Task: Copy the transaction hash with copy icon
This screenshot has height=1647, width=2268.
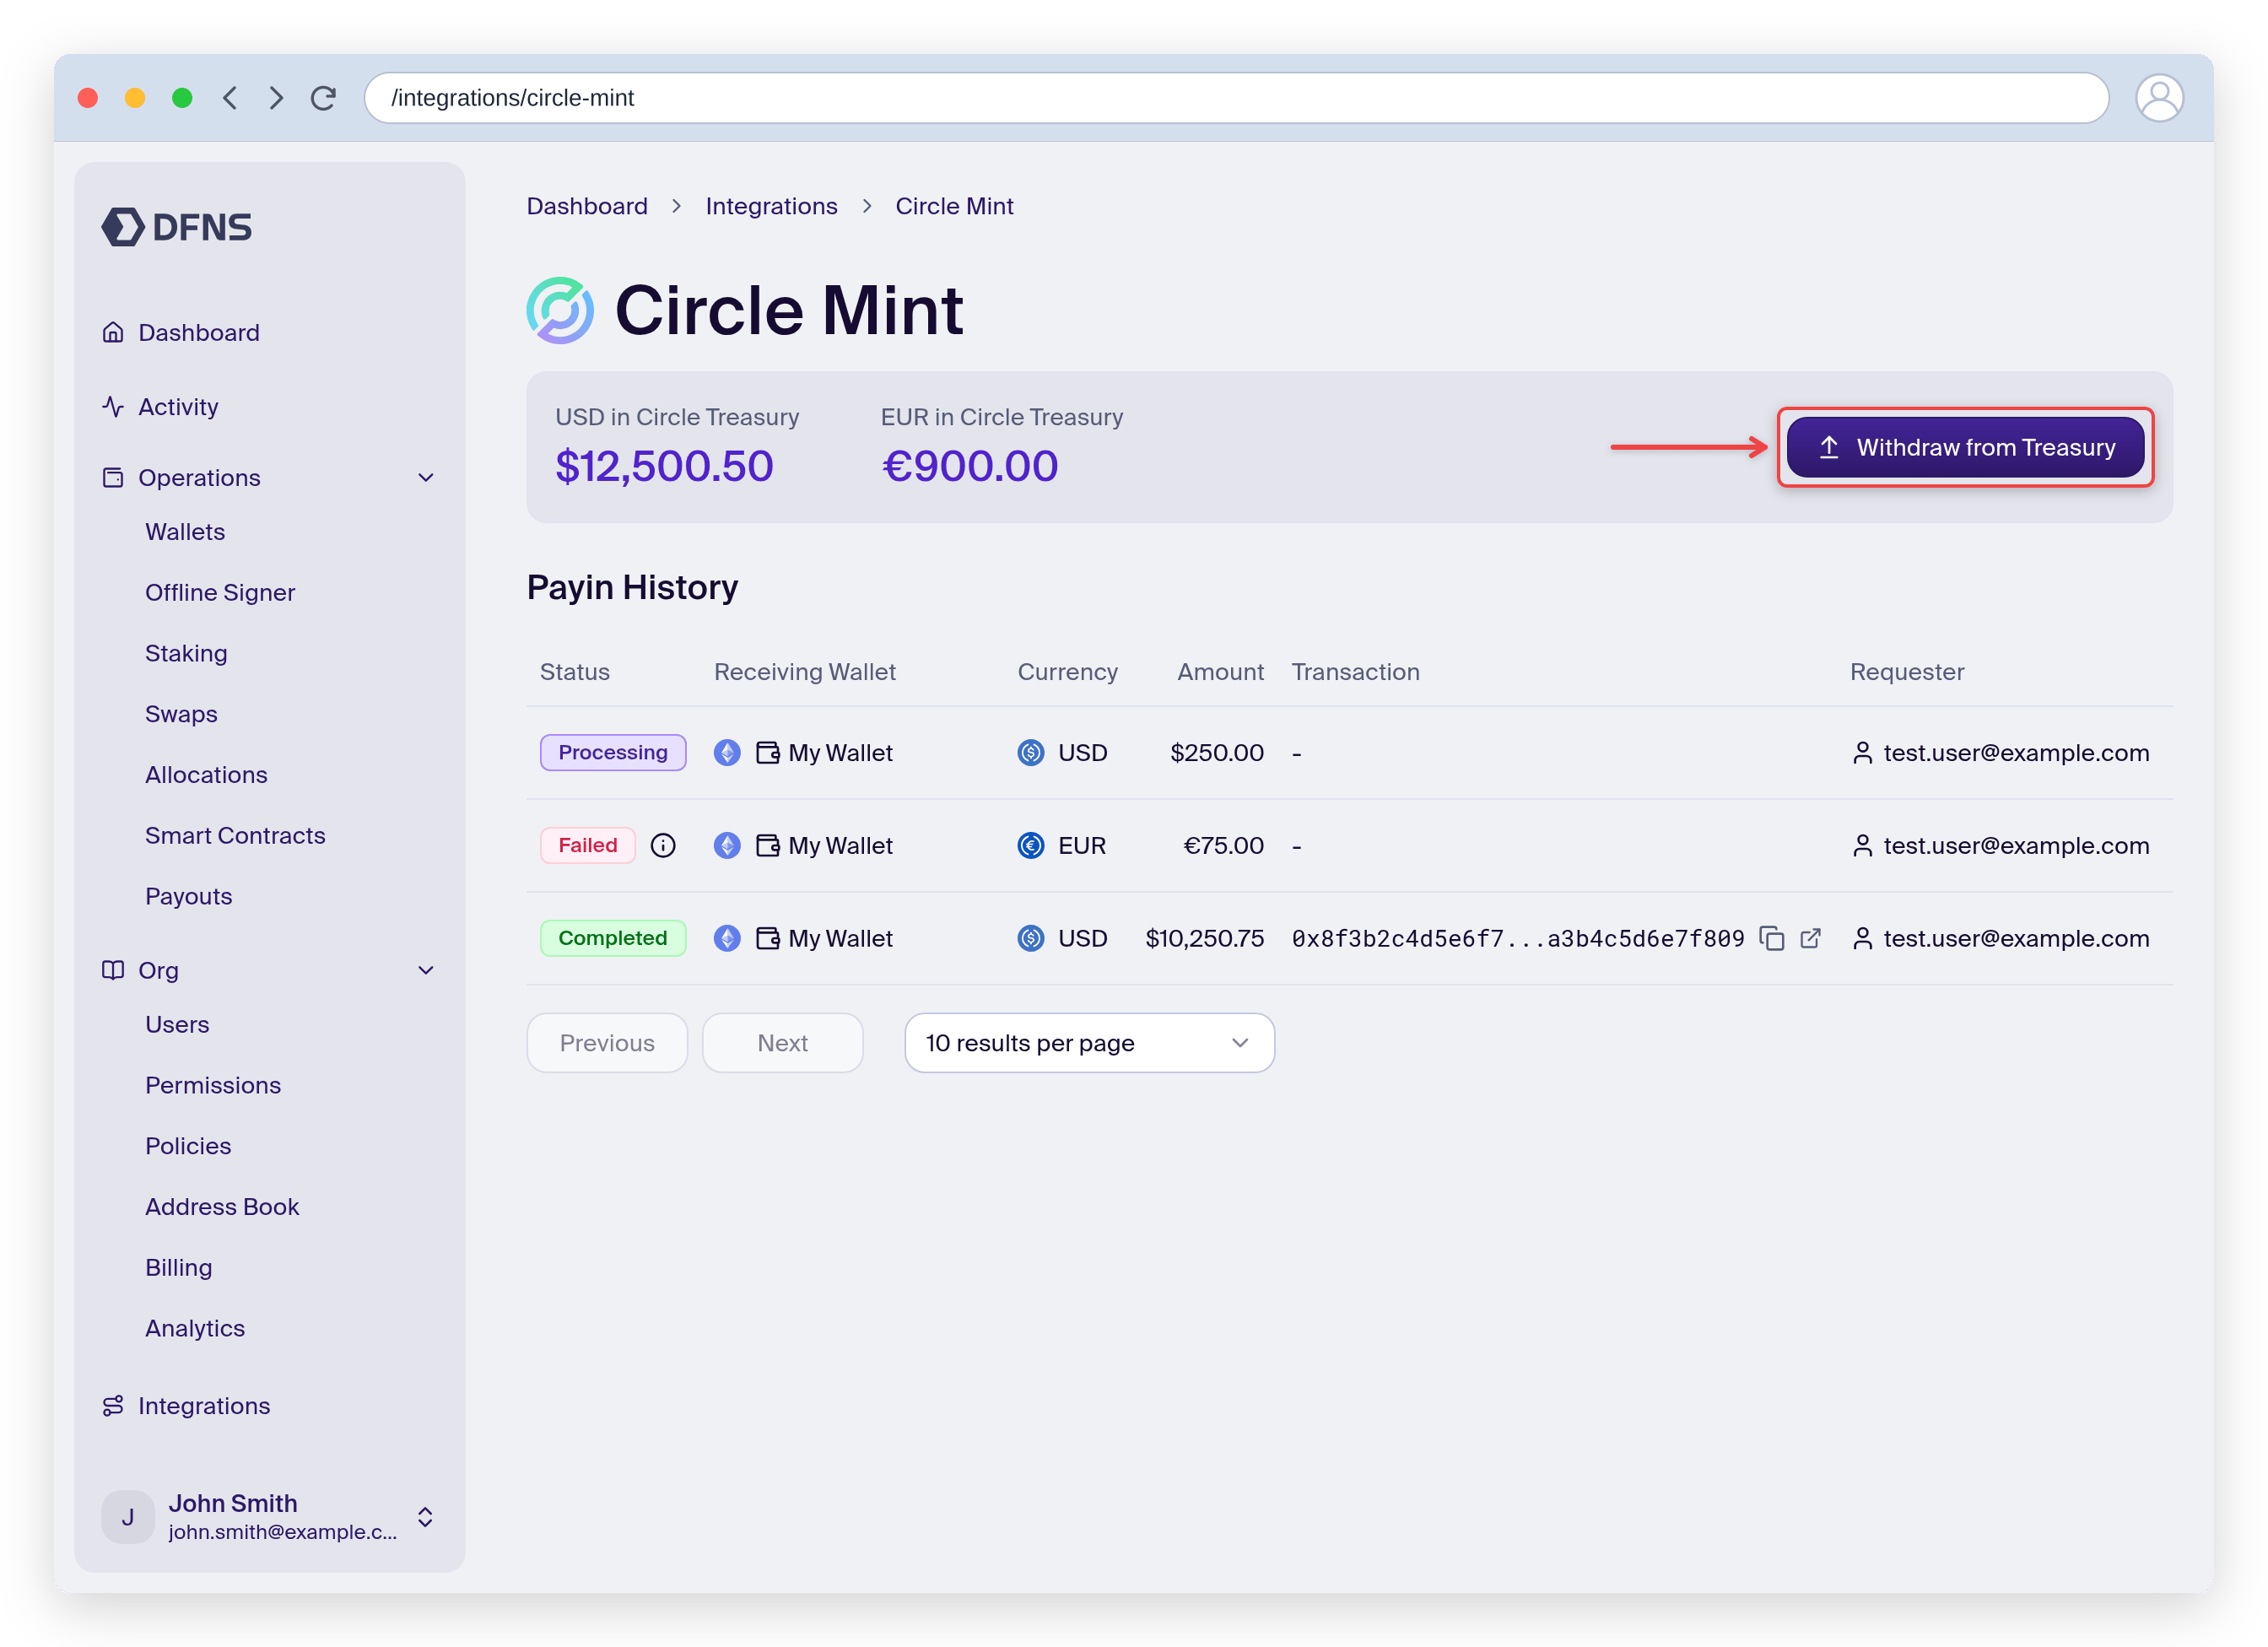Action: 1772,938
